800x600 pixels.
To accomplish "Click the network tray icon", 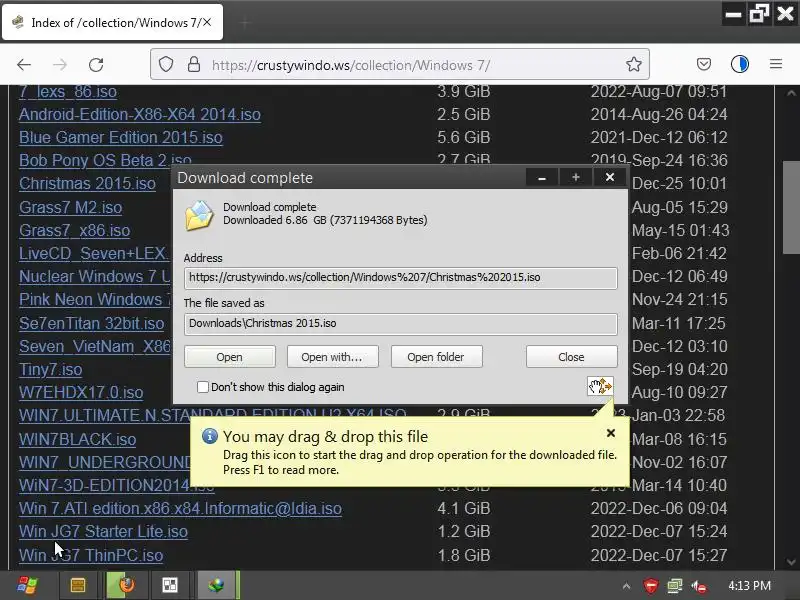I will click(x=674, y=586).
